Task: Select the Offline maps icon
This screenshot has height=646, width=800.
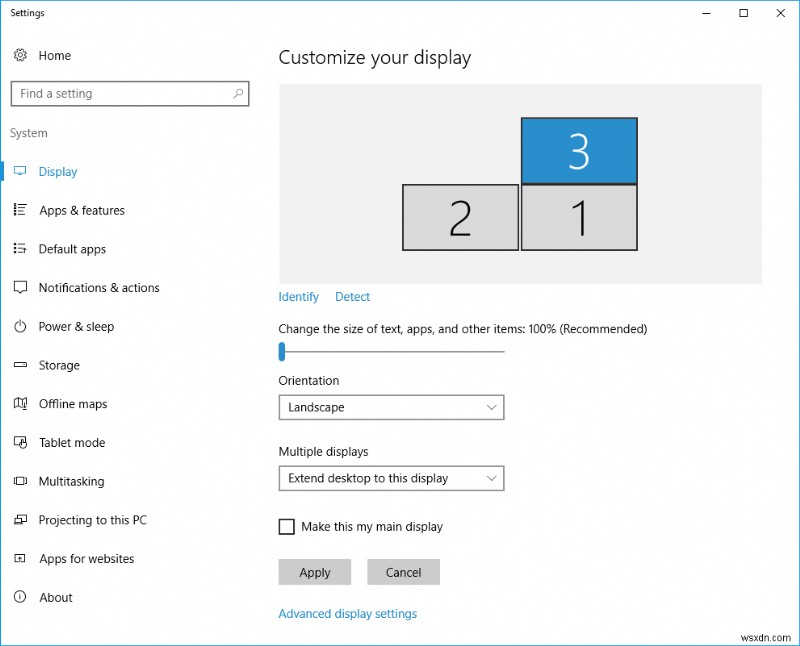Action: pyautogui.click(x=21, y=404)
